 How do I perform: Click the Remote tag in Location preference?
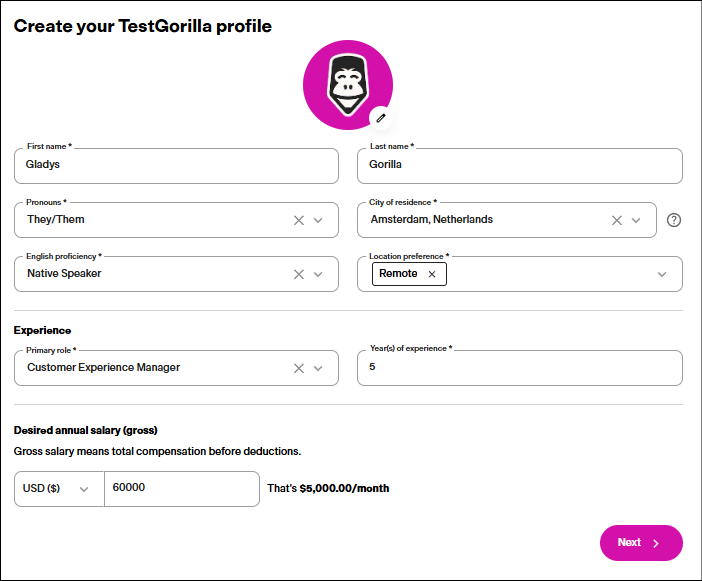point(398,273)
